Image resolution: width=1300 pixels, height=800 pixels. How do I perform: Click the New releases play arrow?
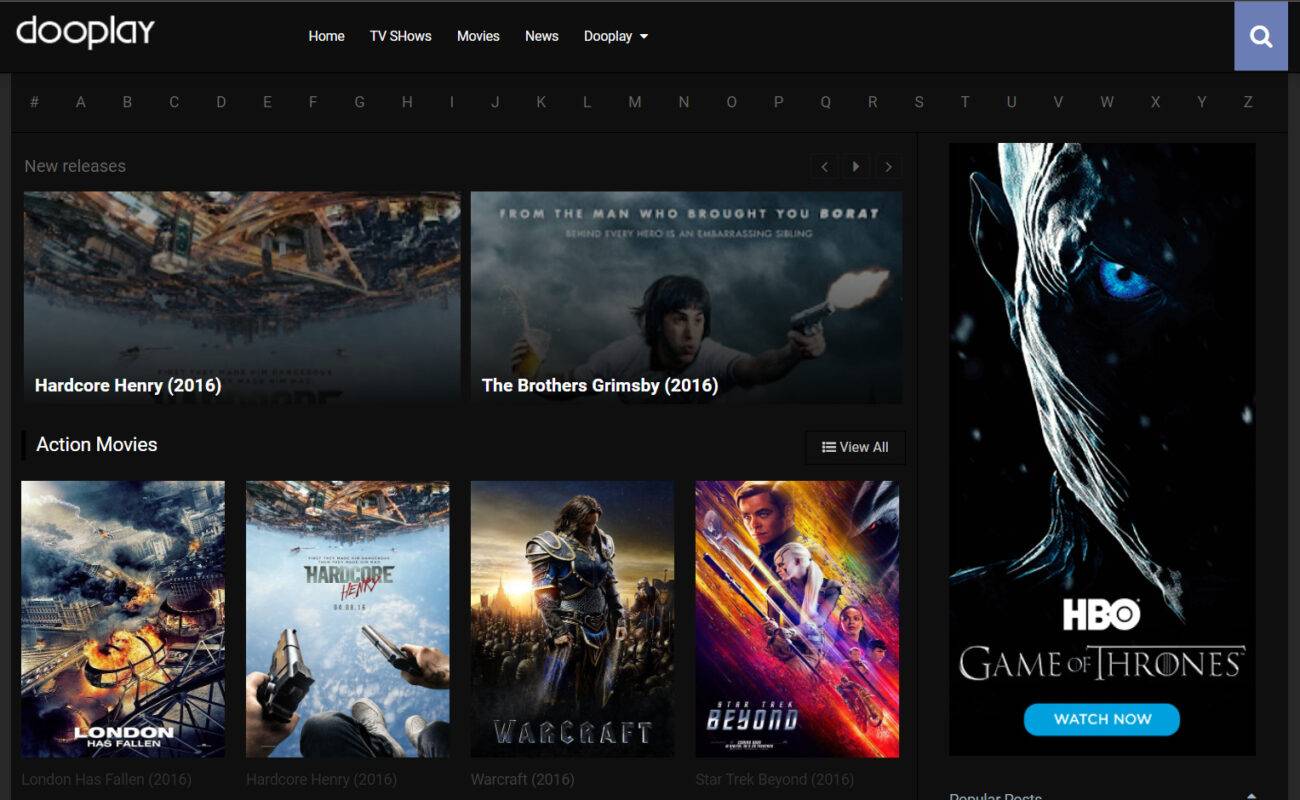[856, 167]
